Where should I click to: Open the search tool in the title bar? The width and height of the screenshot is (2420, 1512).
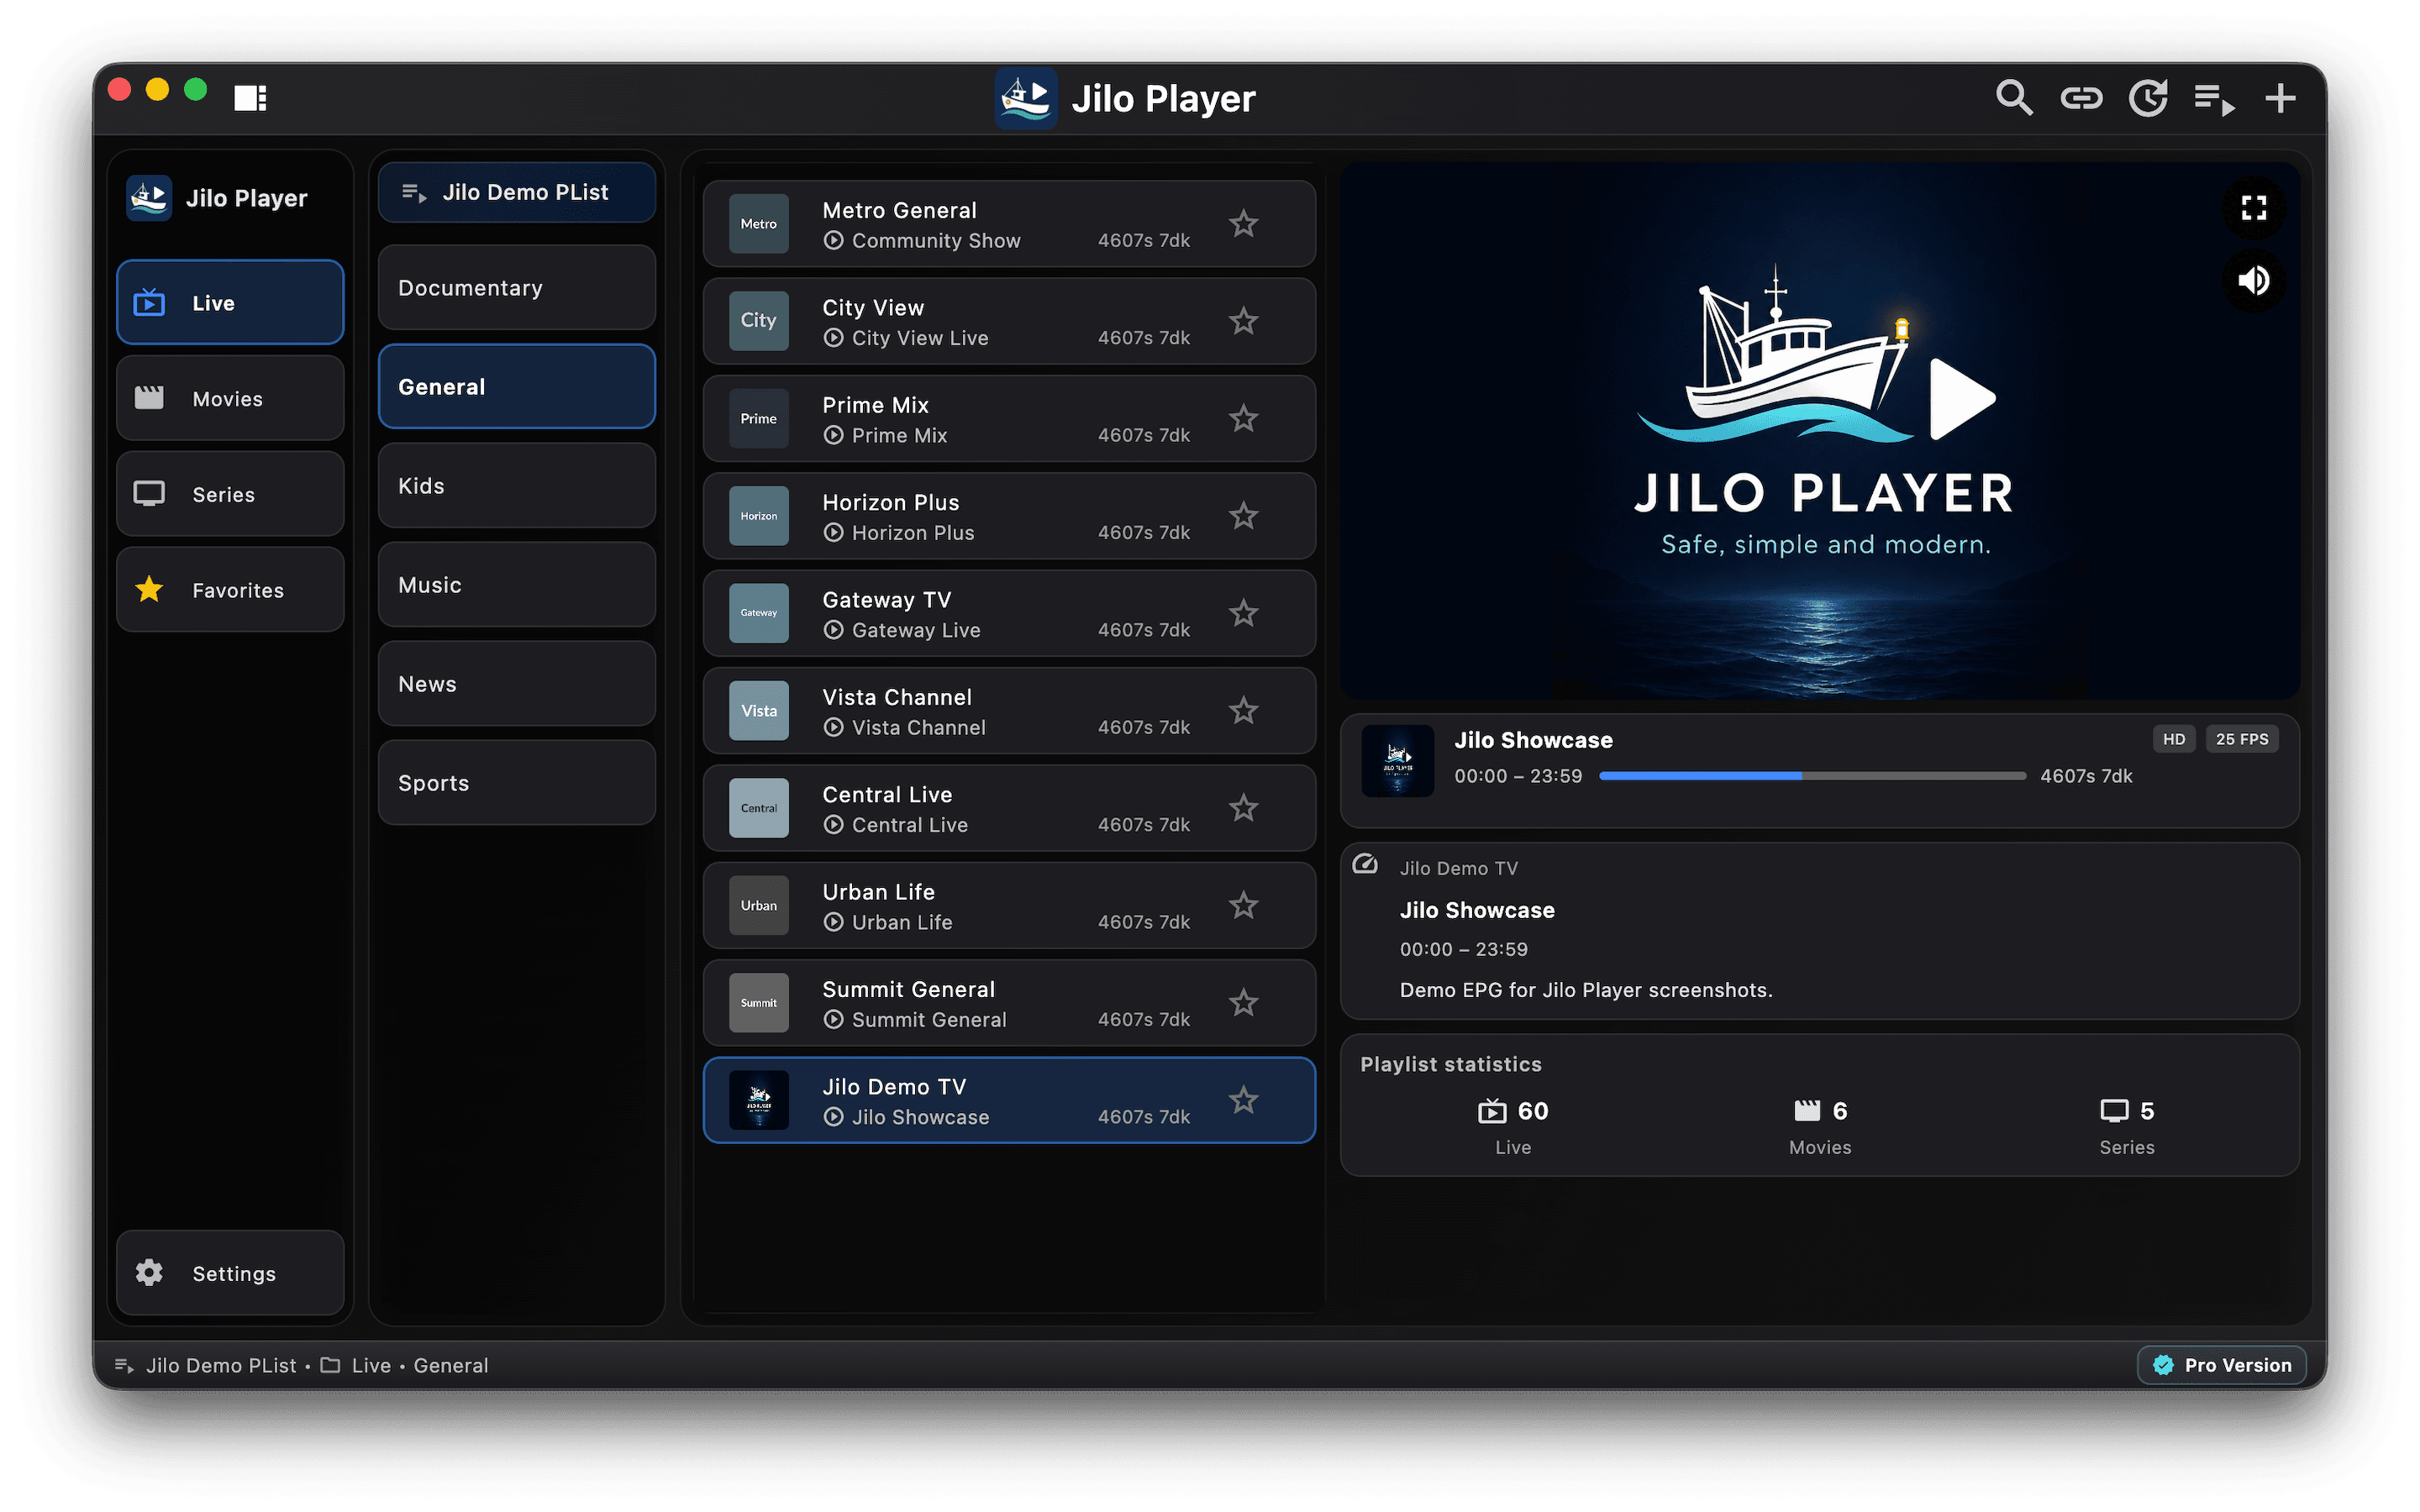2013,98
